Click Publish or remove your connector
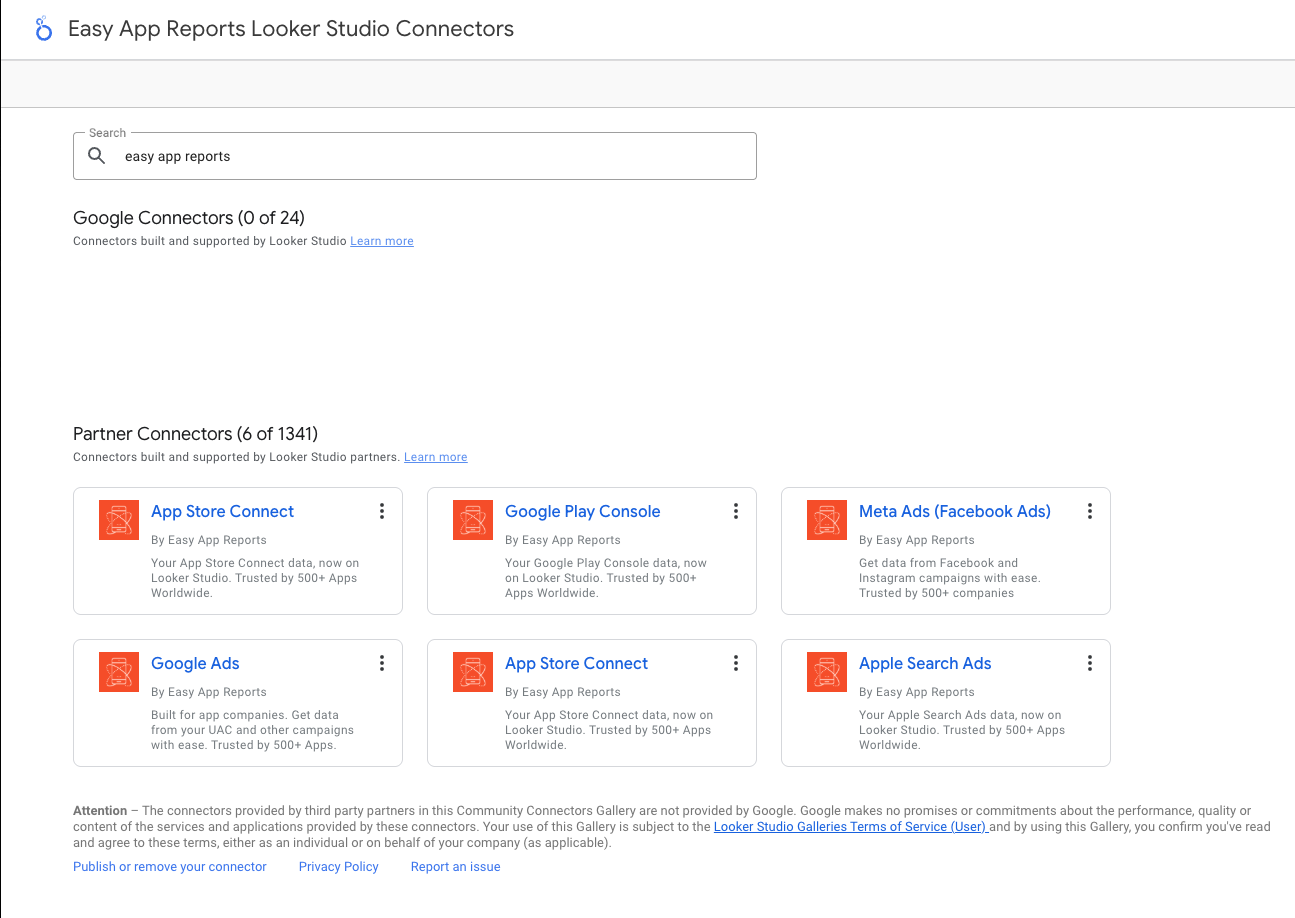The width and height of the screenshot is (1295, 918). coord(170,867)
